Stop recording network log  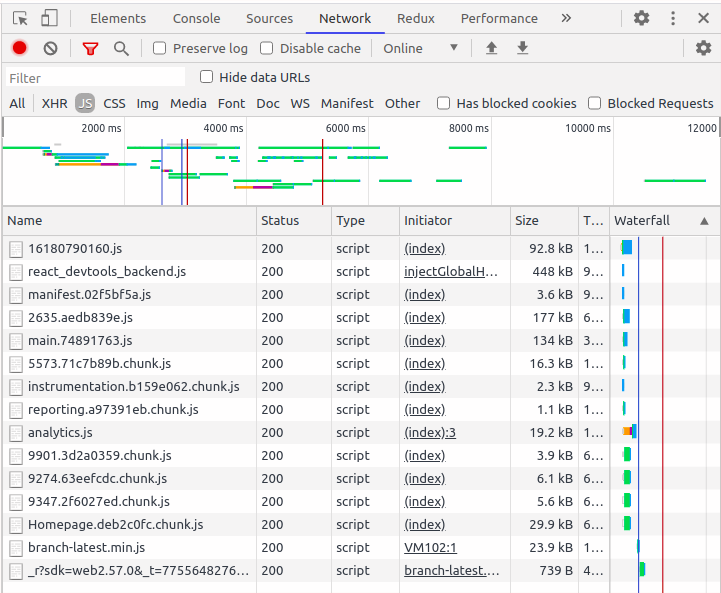[x=19, y=48]
